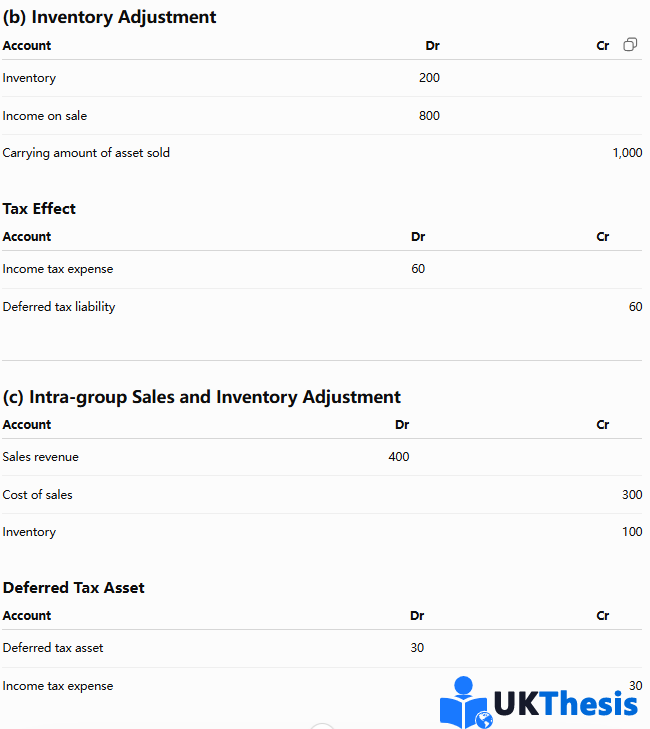Click the Cost of sales label
Viewport: 650px width, 729px height.
click(x=38, y=495)
